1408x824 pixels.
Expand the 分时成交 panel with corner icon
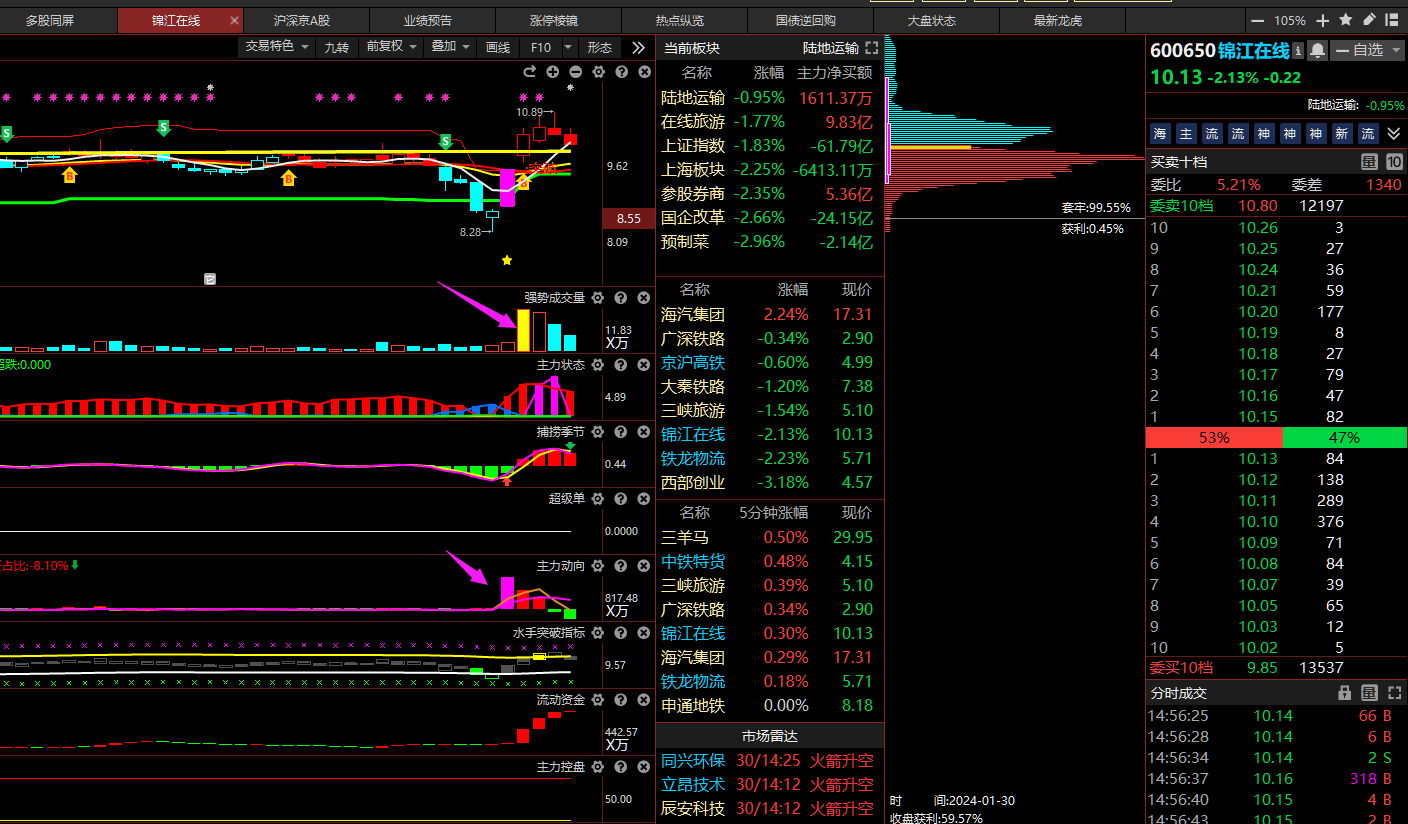pyautogui.click(x=1394, y=693)
